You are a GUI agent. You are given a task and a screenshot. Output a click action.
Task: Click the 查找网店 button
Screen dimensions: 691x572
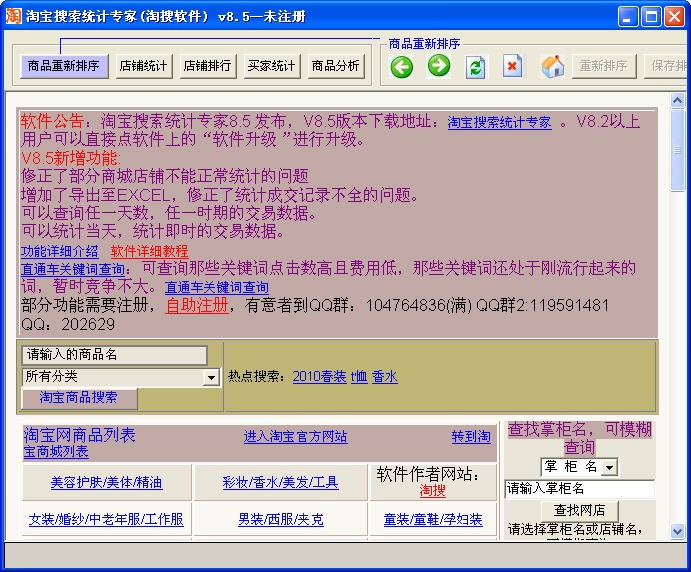pyautogui.click(x=580, y=510)
